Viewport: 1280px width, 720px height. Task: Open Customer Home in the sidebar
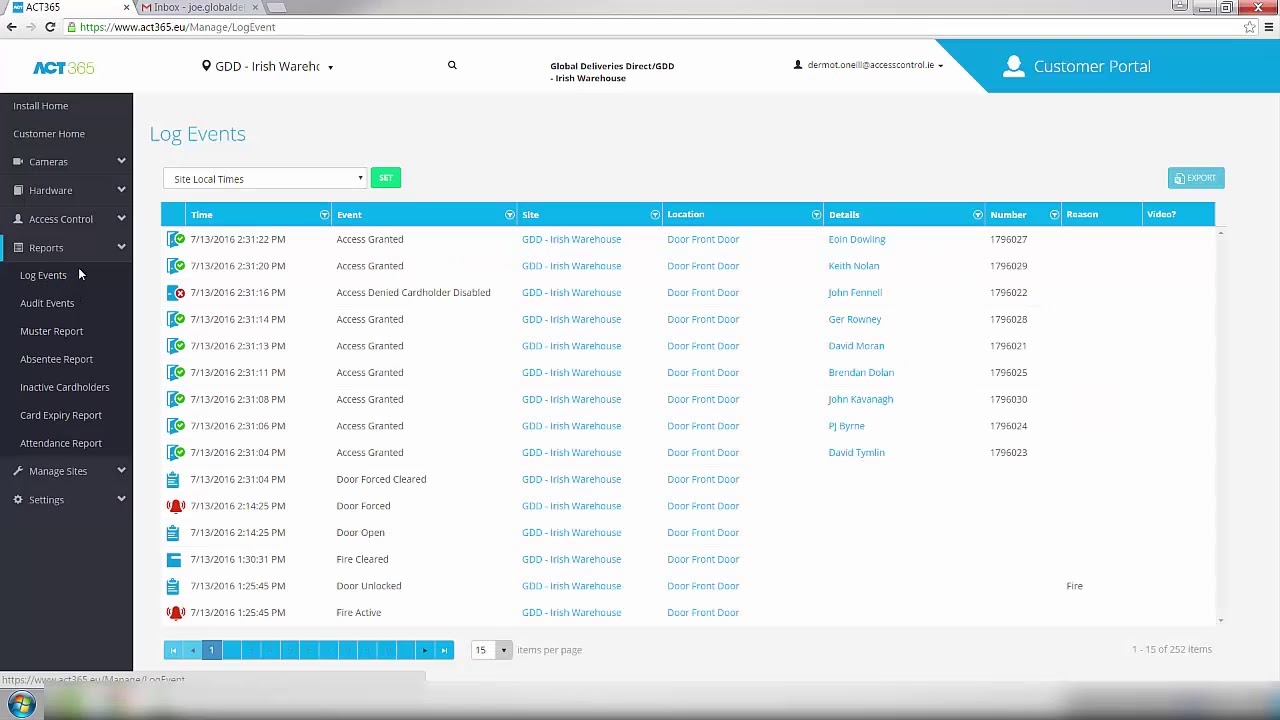[49, 134]
